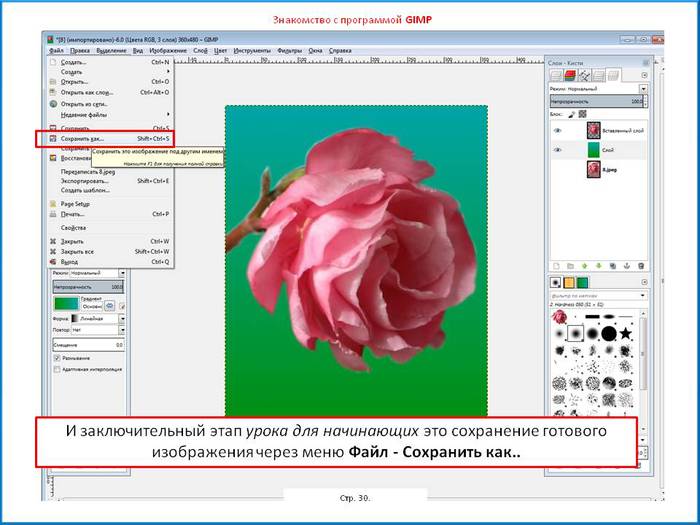Click the save icon inside Сохранить как row
The image size is (700, 525).
pos(53,138)
